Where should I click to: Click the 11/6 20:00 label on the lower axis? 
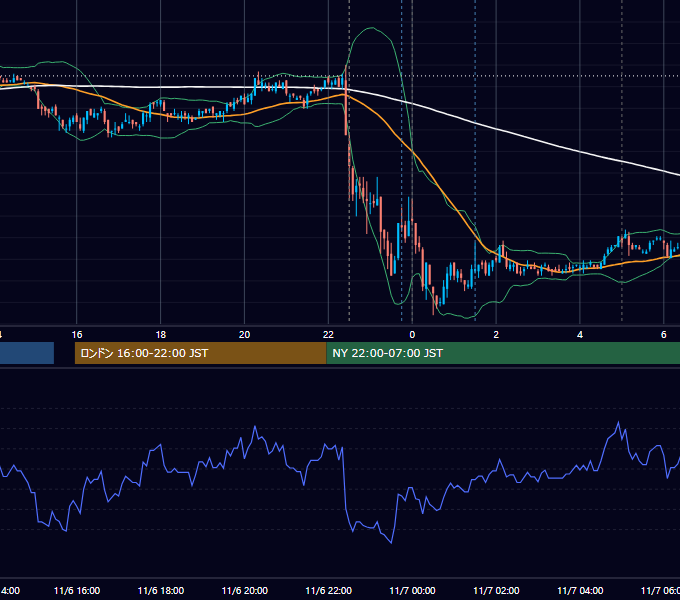(245, 590)
